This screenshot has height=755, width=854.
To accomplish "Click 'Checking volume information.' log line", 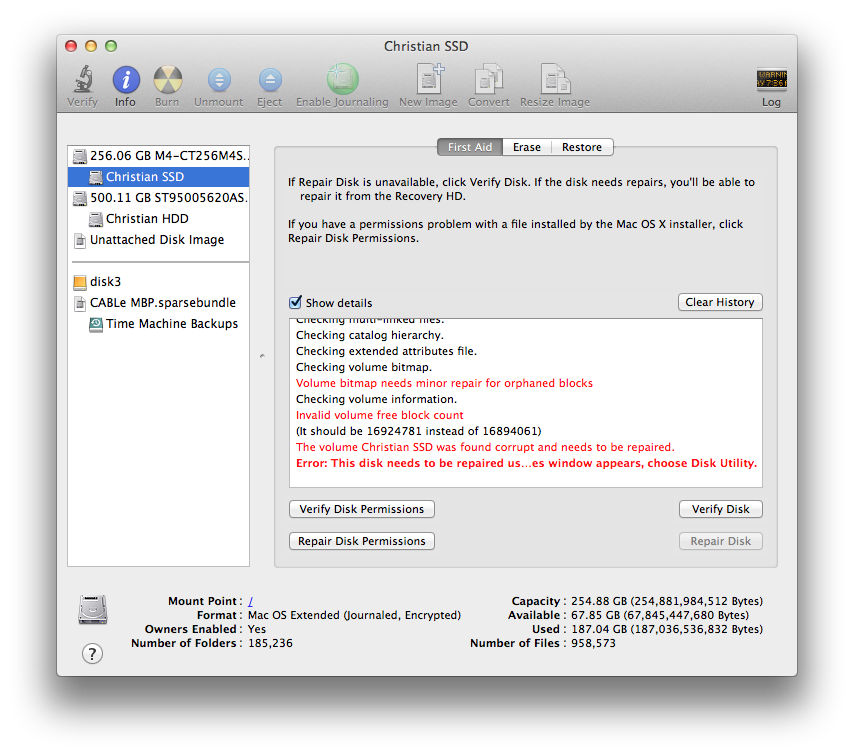I will 376,399.
